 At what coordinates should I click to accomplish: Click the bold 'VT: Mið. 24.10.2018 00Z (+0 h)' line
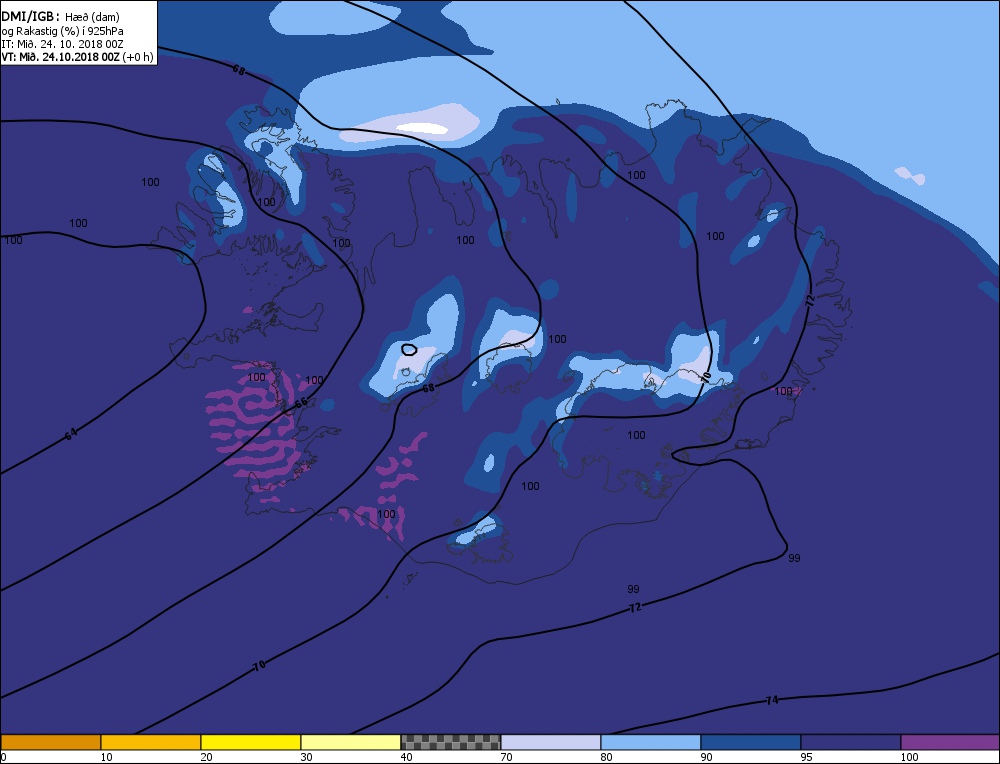tap(77, 57)
